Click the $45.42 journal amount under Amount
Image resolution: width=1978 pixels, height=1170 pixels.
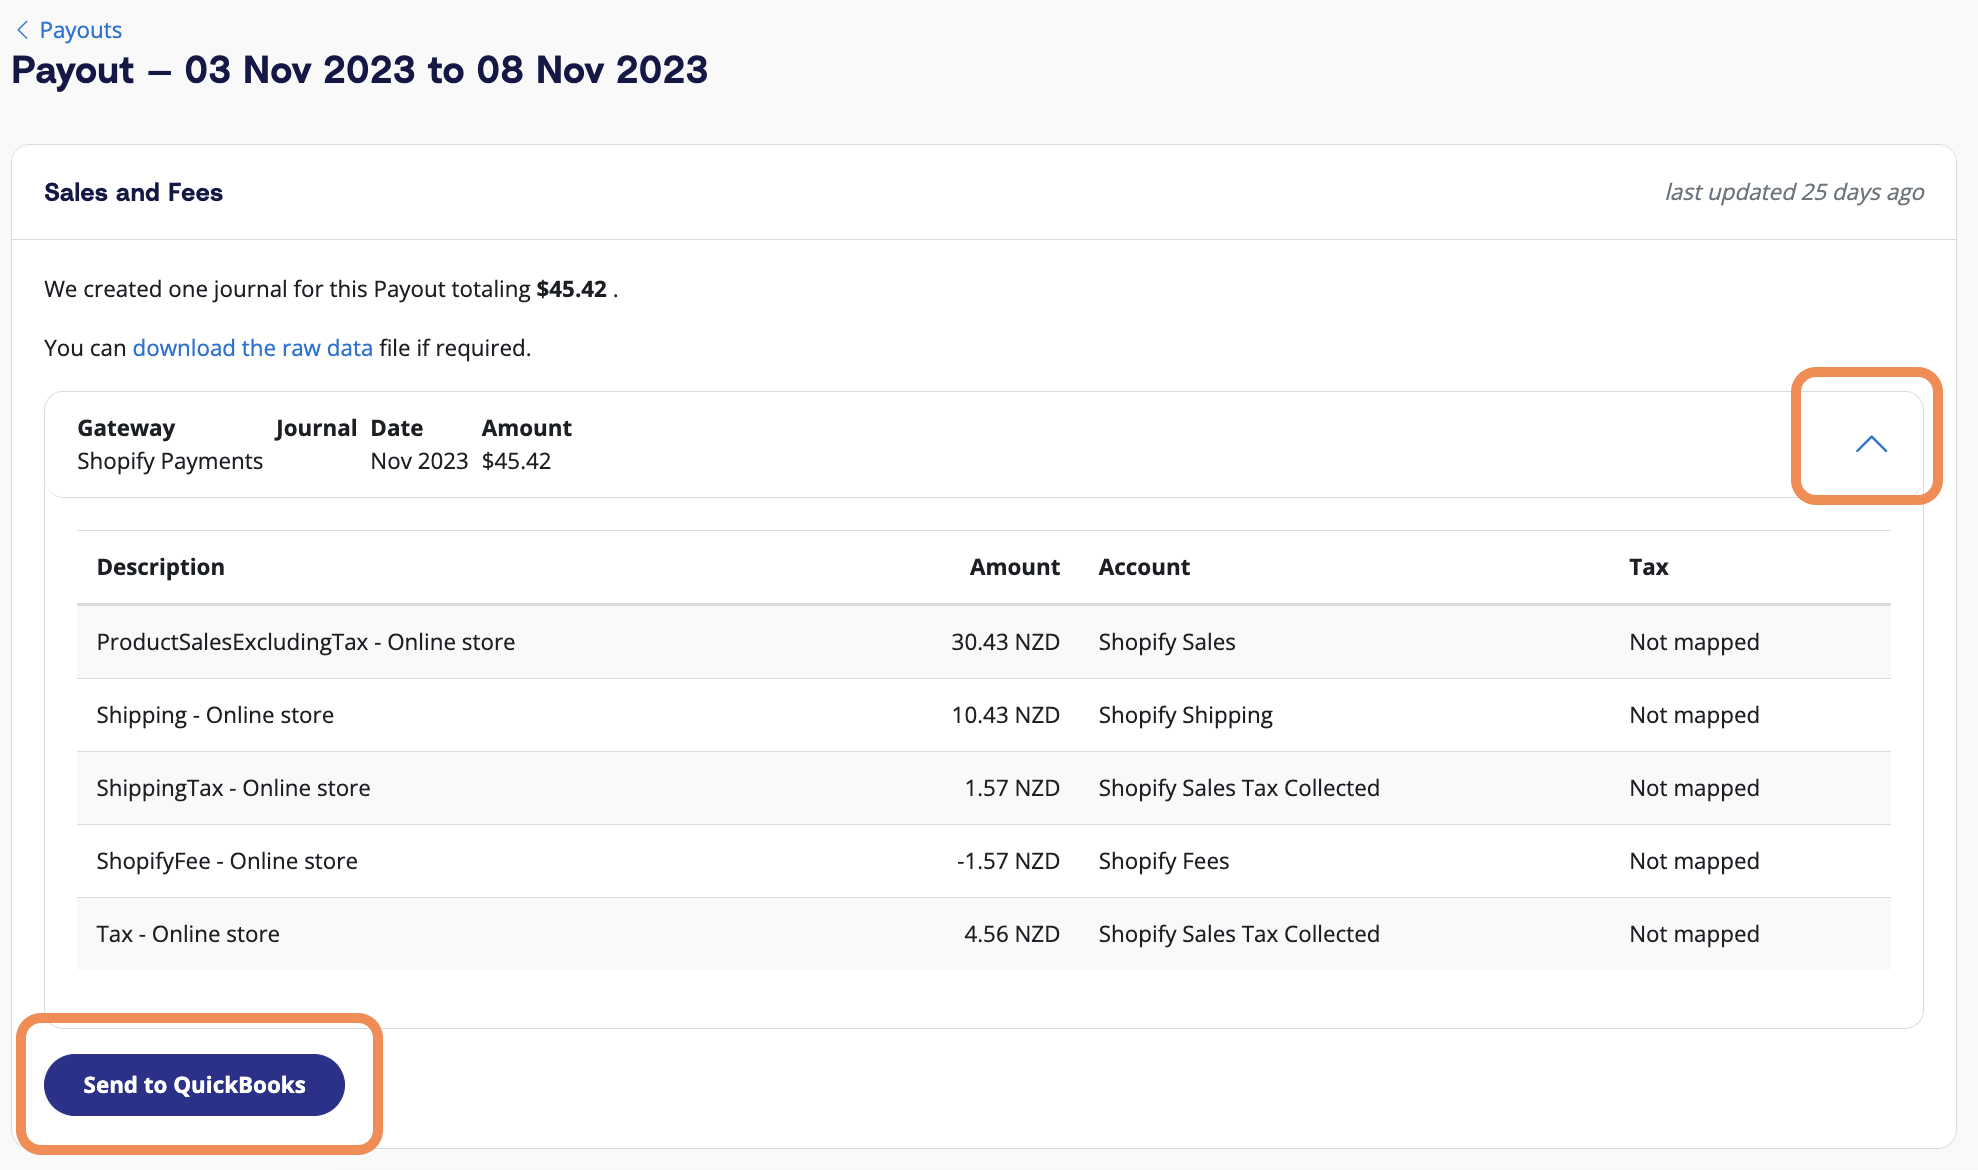tap(516, 461)
